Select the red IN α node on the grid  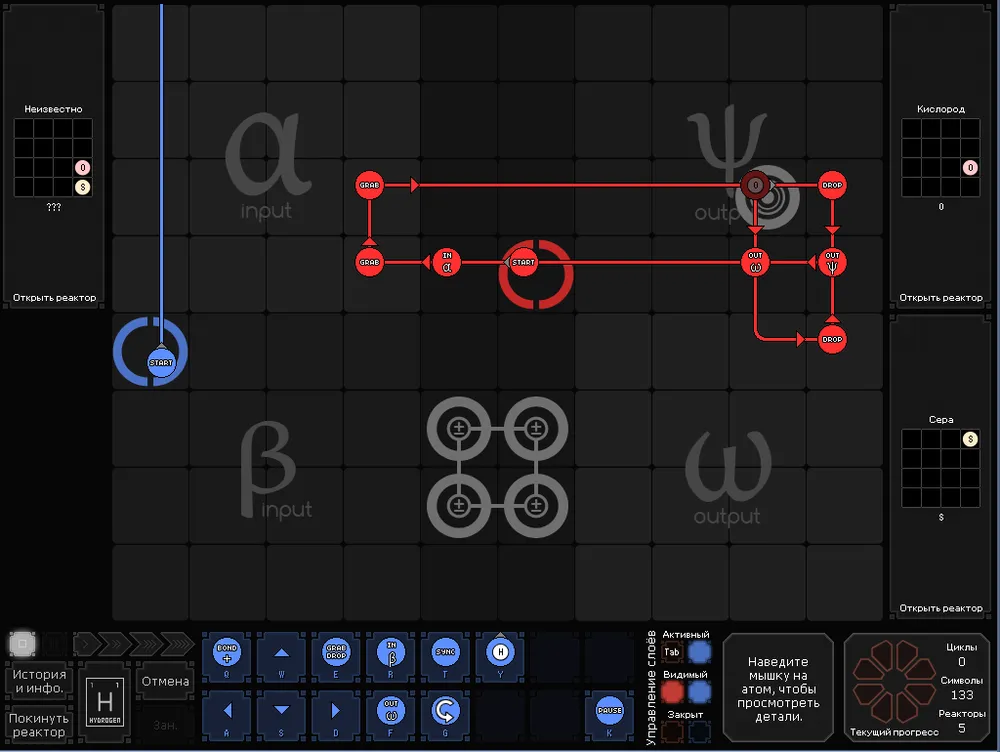tap(446, 262)
